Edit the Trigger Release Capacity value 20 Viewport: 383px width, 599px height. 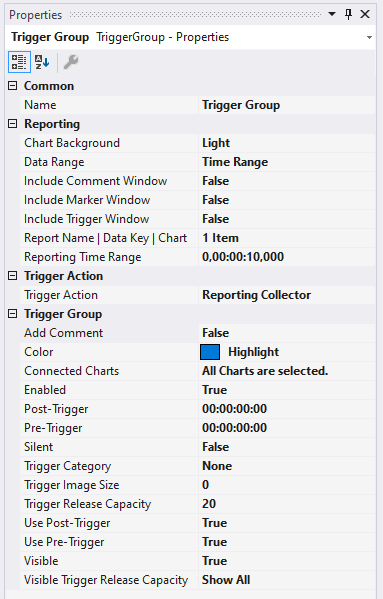[209, 504]
